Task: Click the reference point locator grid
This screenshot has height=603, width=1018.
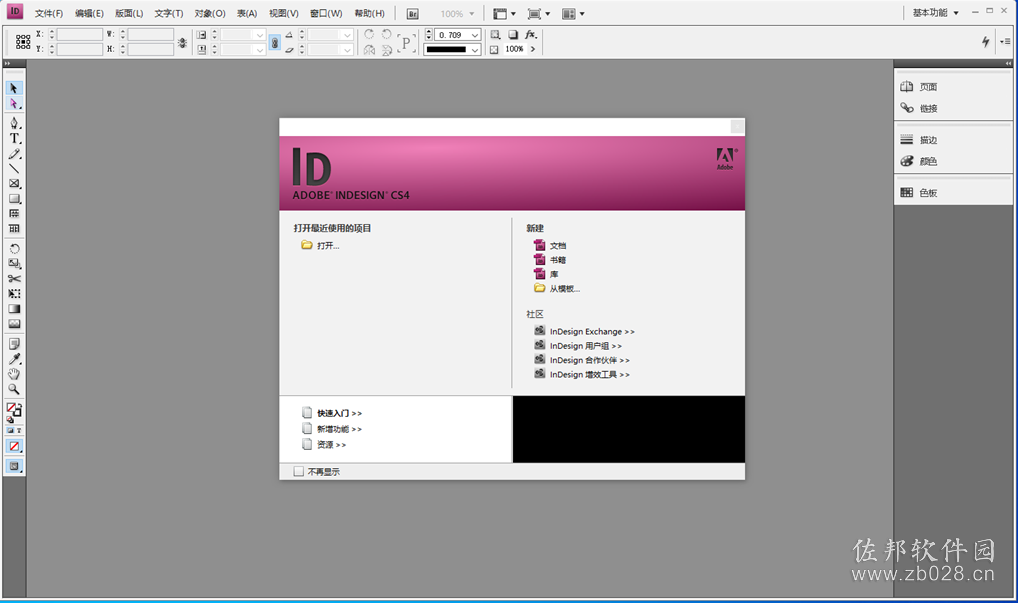Action: 23,42
